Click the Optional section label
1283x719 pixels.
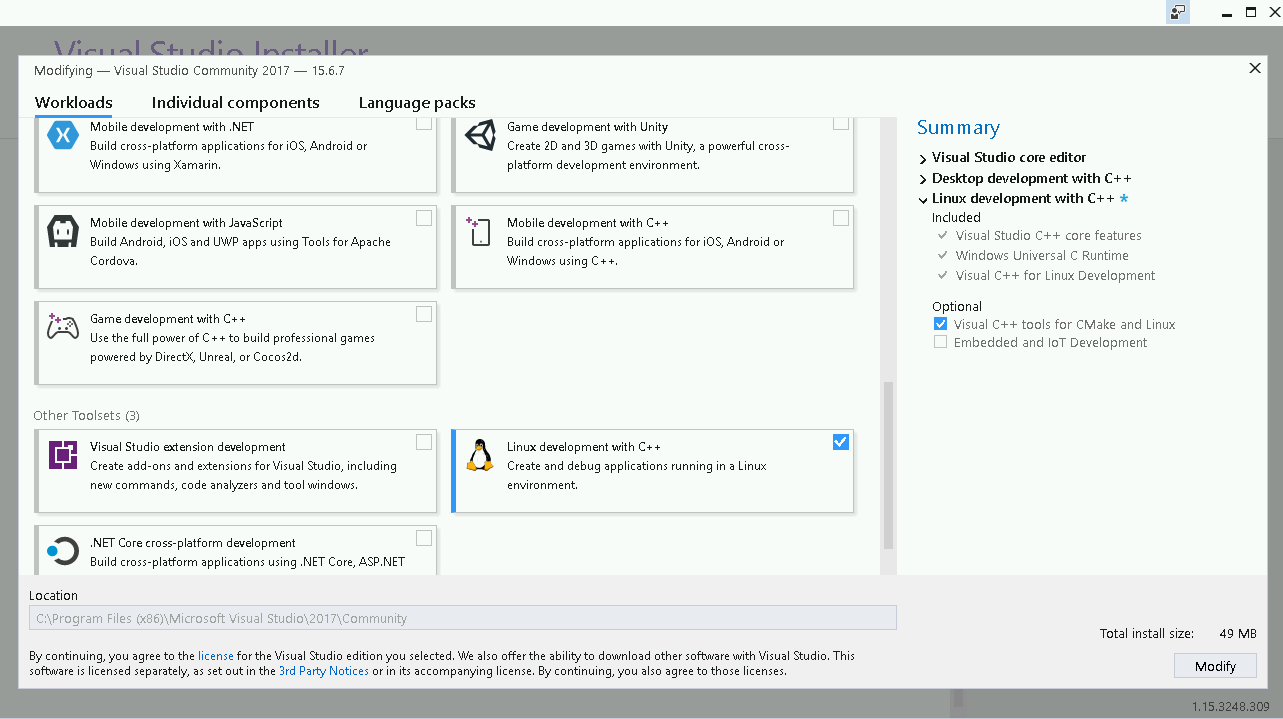click(957, 307)
